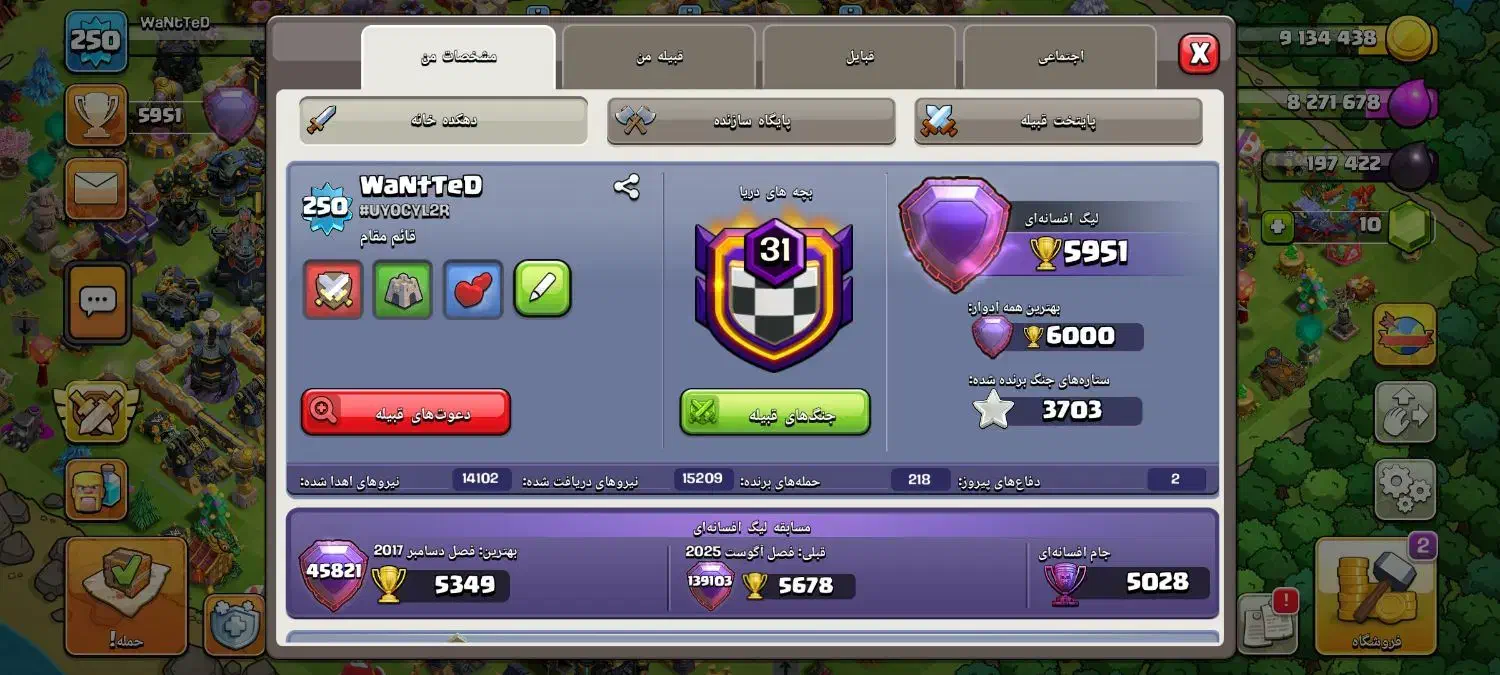Screen dimensions: 1500x675
Task: Select the پایتخت قبیله clan capital button
Action: [1058, 121]
